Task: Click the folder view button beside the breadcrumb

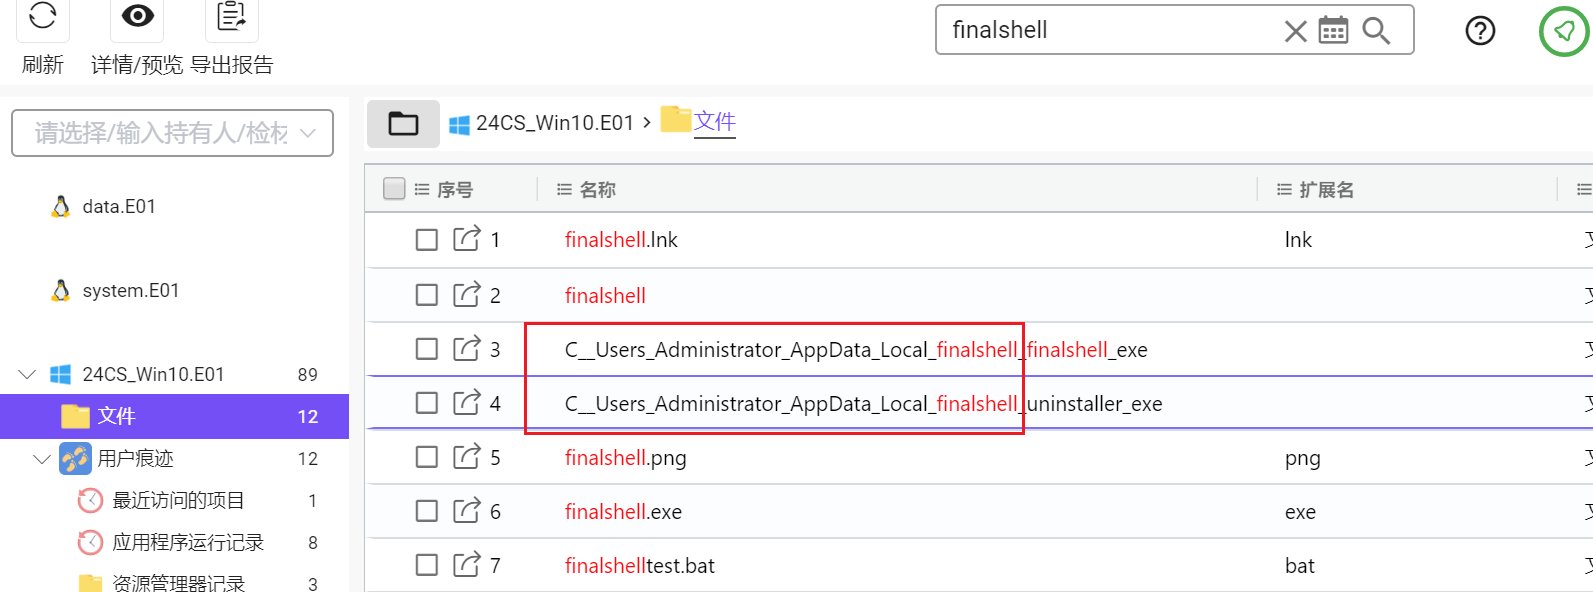Action: point(403,123)
